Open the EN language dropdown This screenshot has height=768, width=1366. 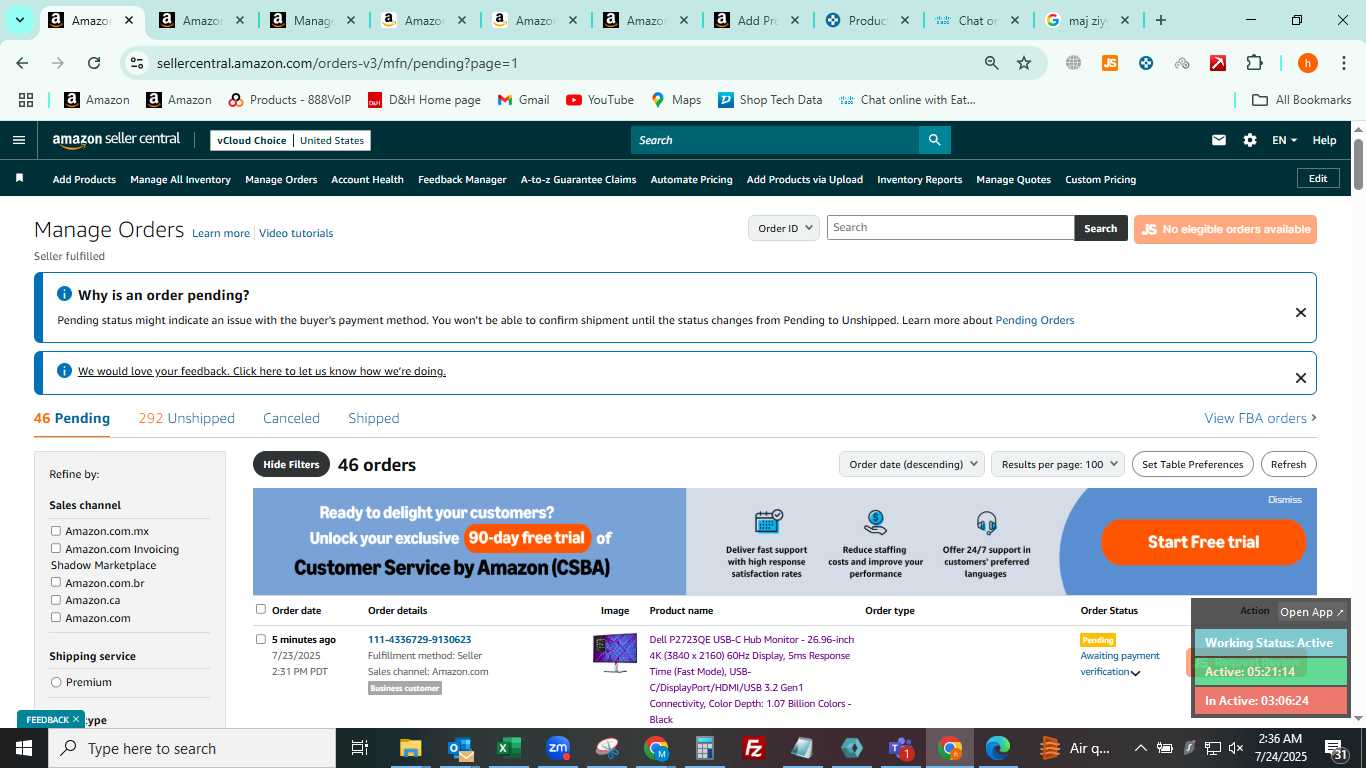[x=1284, y=140]
